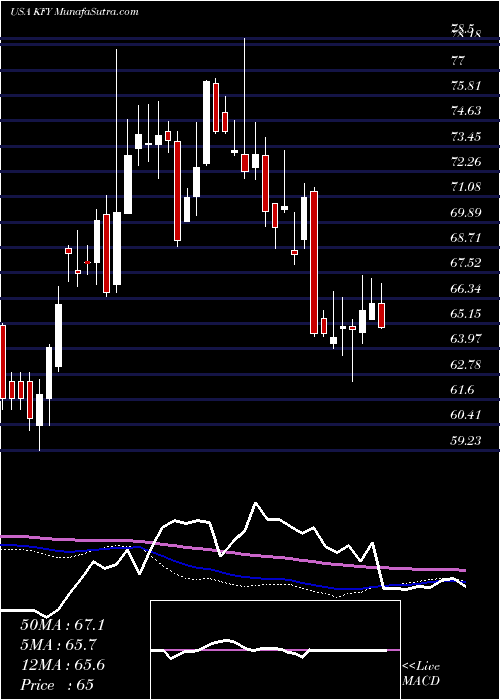Select the 59.23 price axis label
This screenshot has width=500, height=700.
tap(466, 441)
